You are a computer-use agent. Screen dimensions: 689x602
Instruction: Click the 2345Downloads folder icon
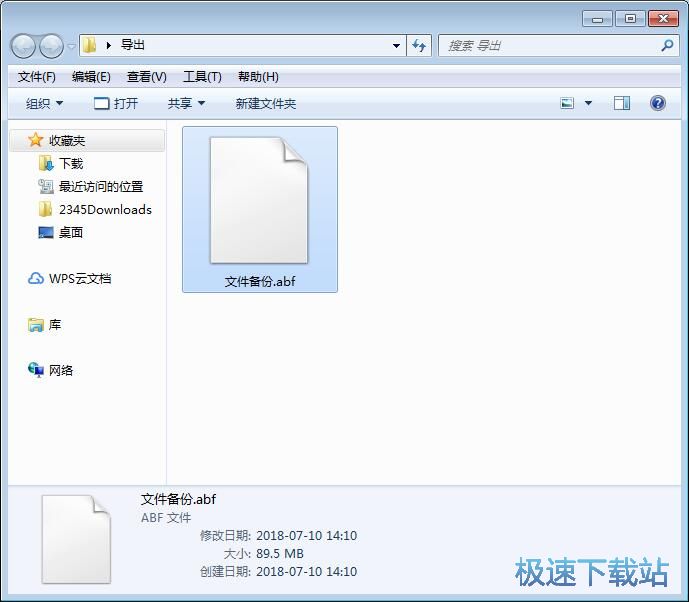pos(45,209)
